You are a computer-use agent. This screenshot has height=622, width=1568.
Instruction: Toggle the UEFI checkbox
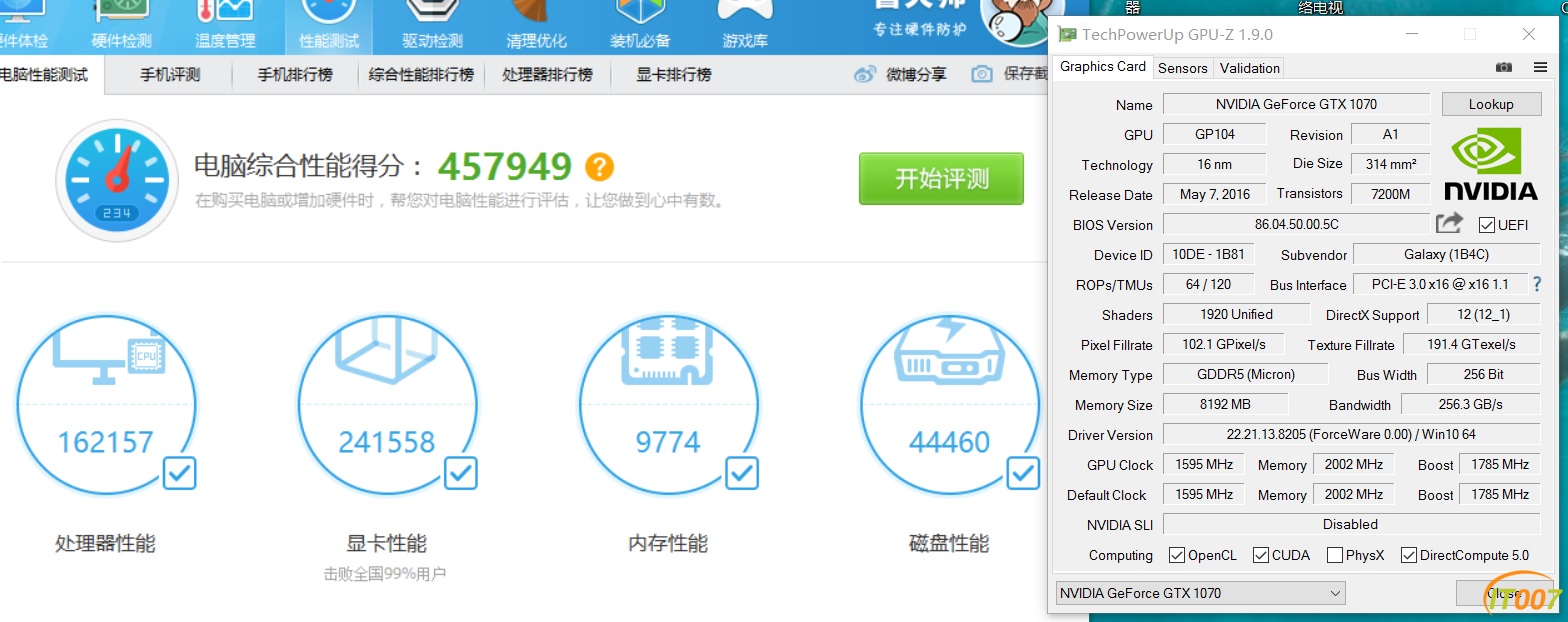(x=1487, y=225)
